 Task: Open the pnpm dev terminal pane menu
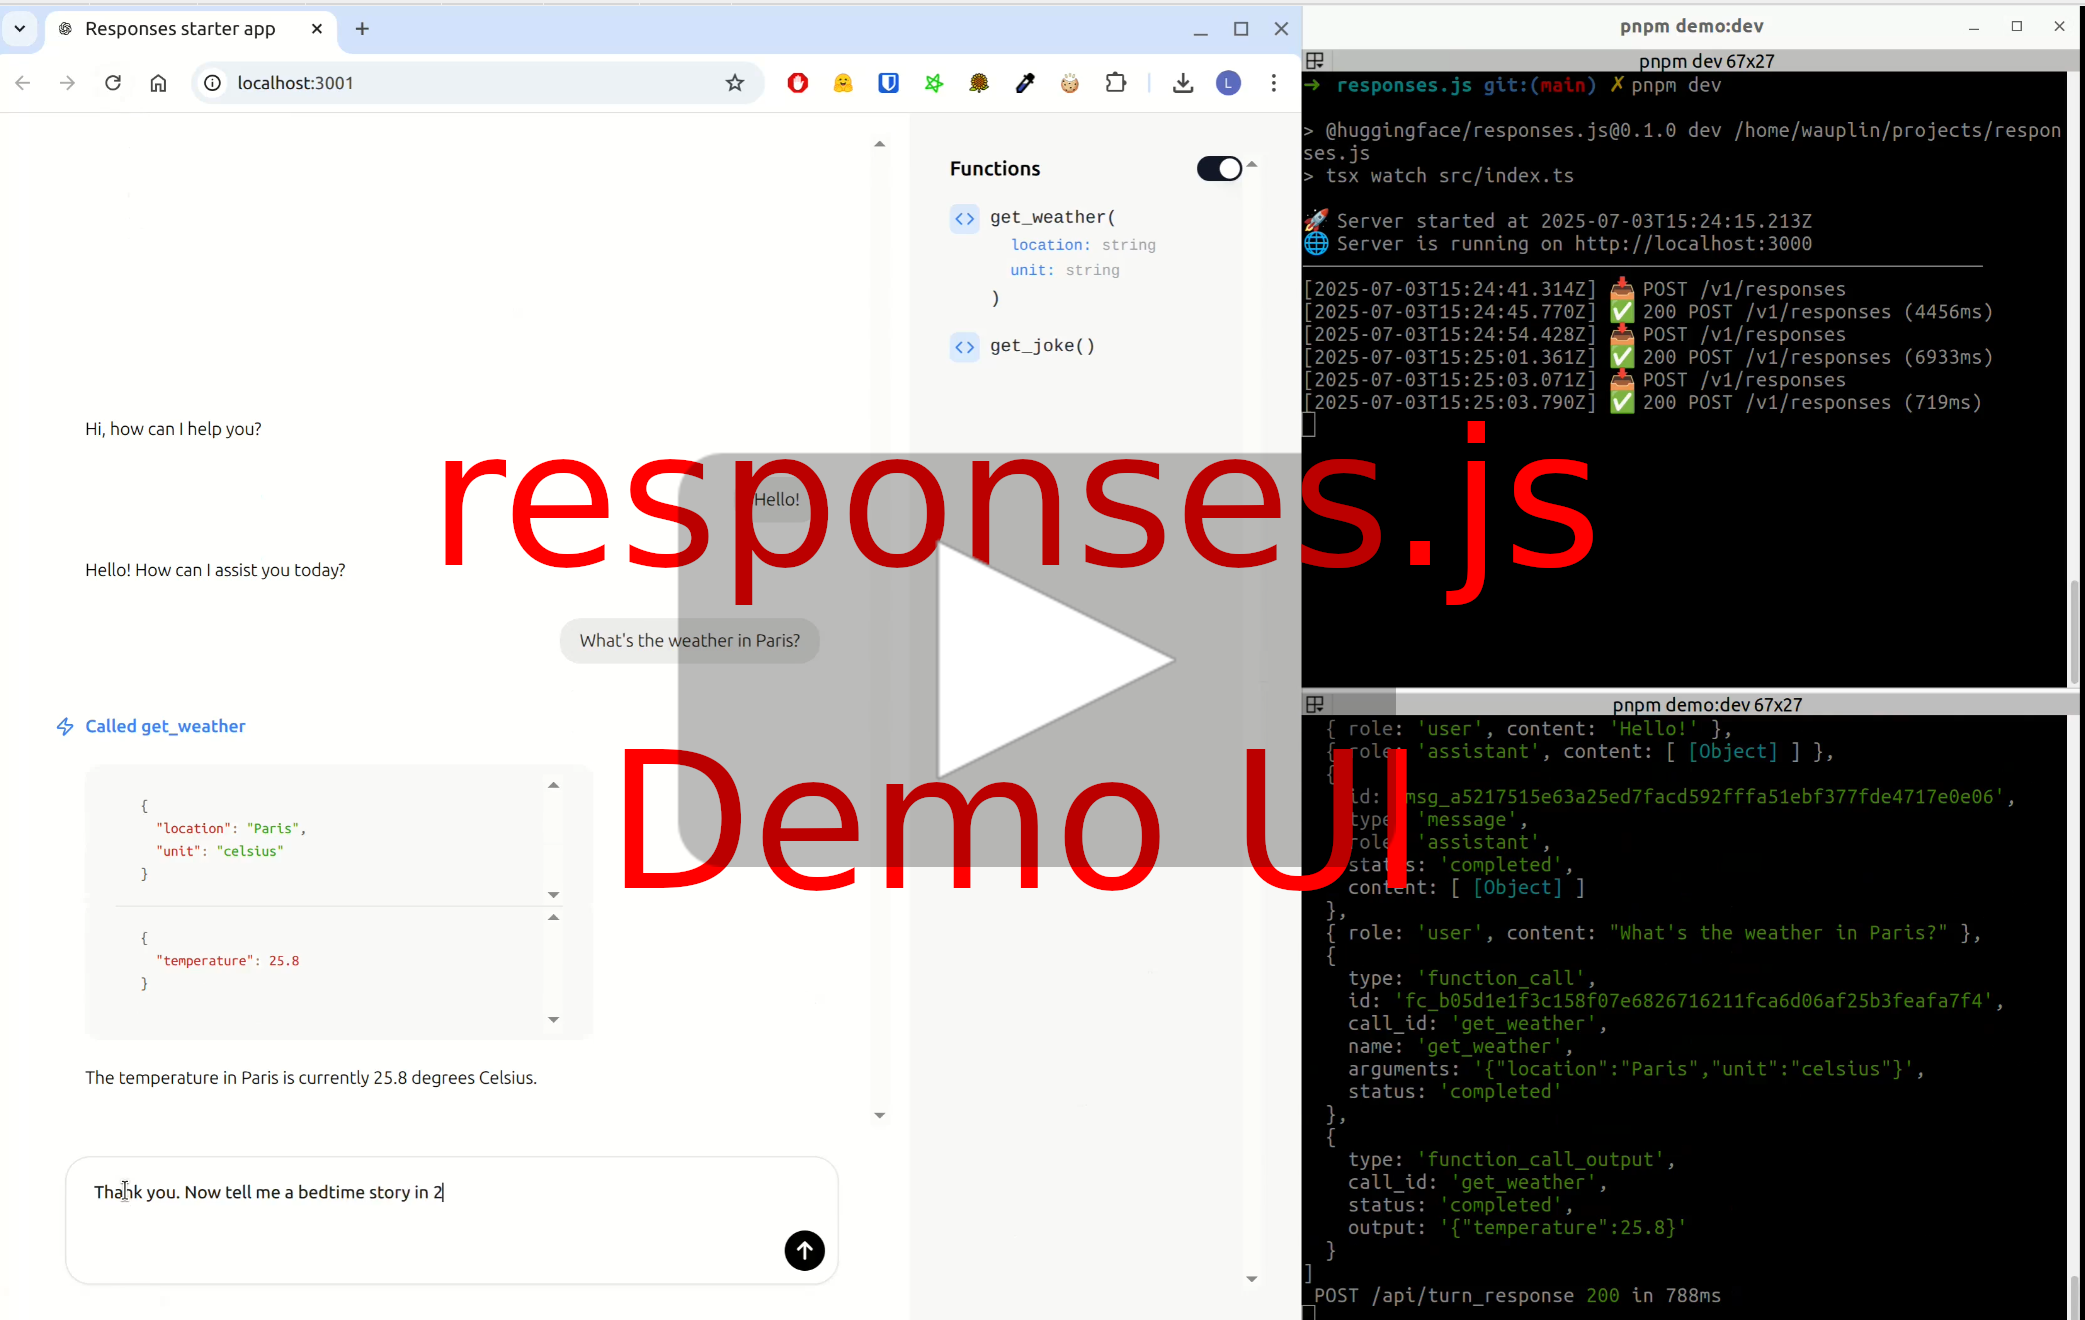pos(1316,61)
